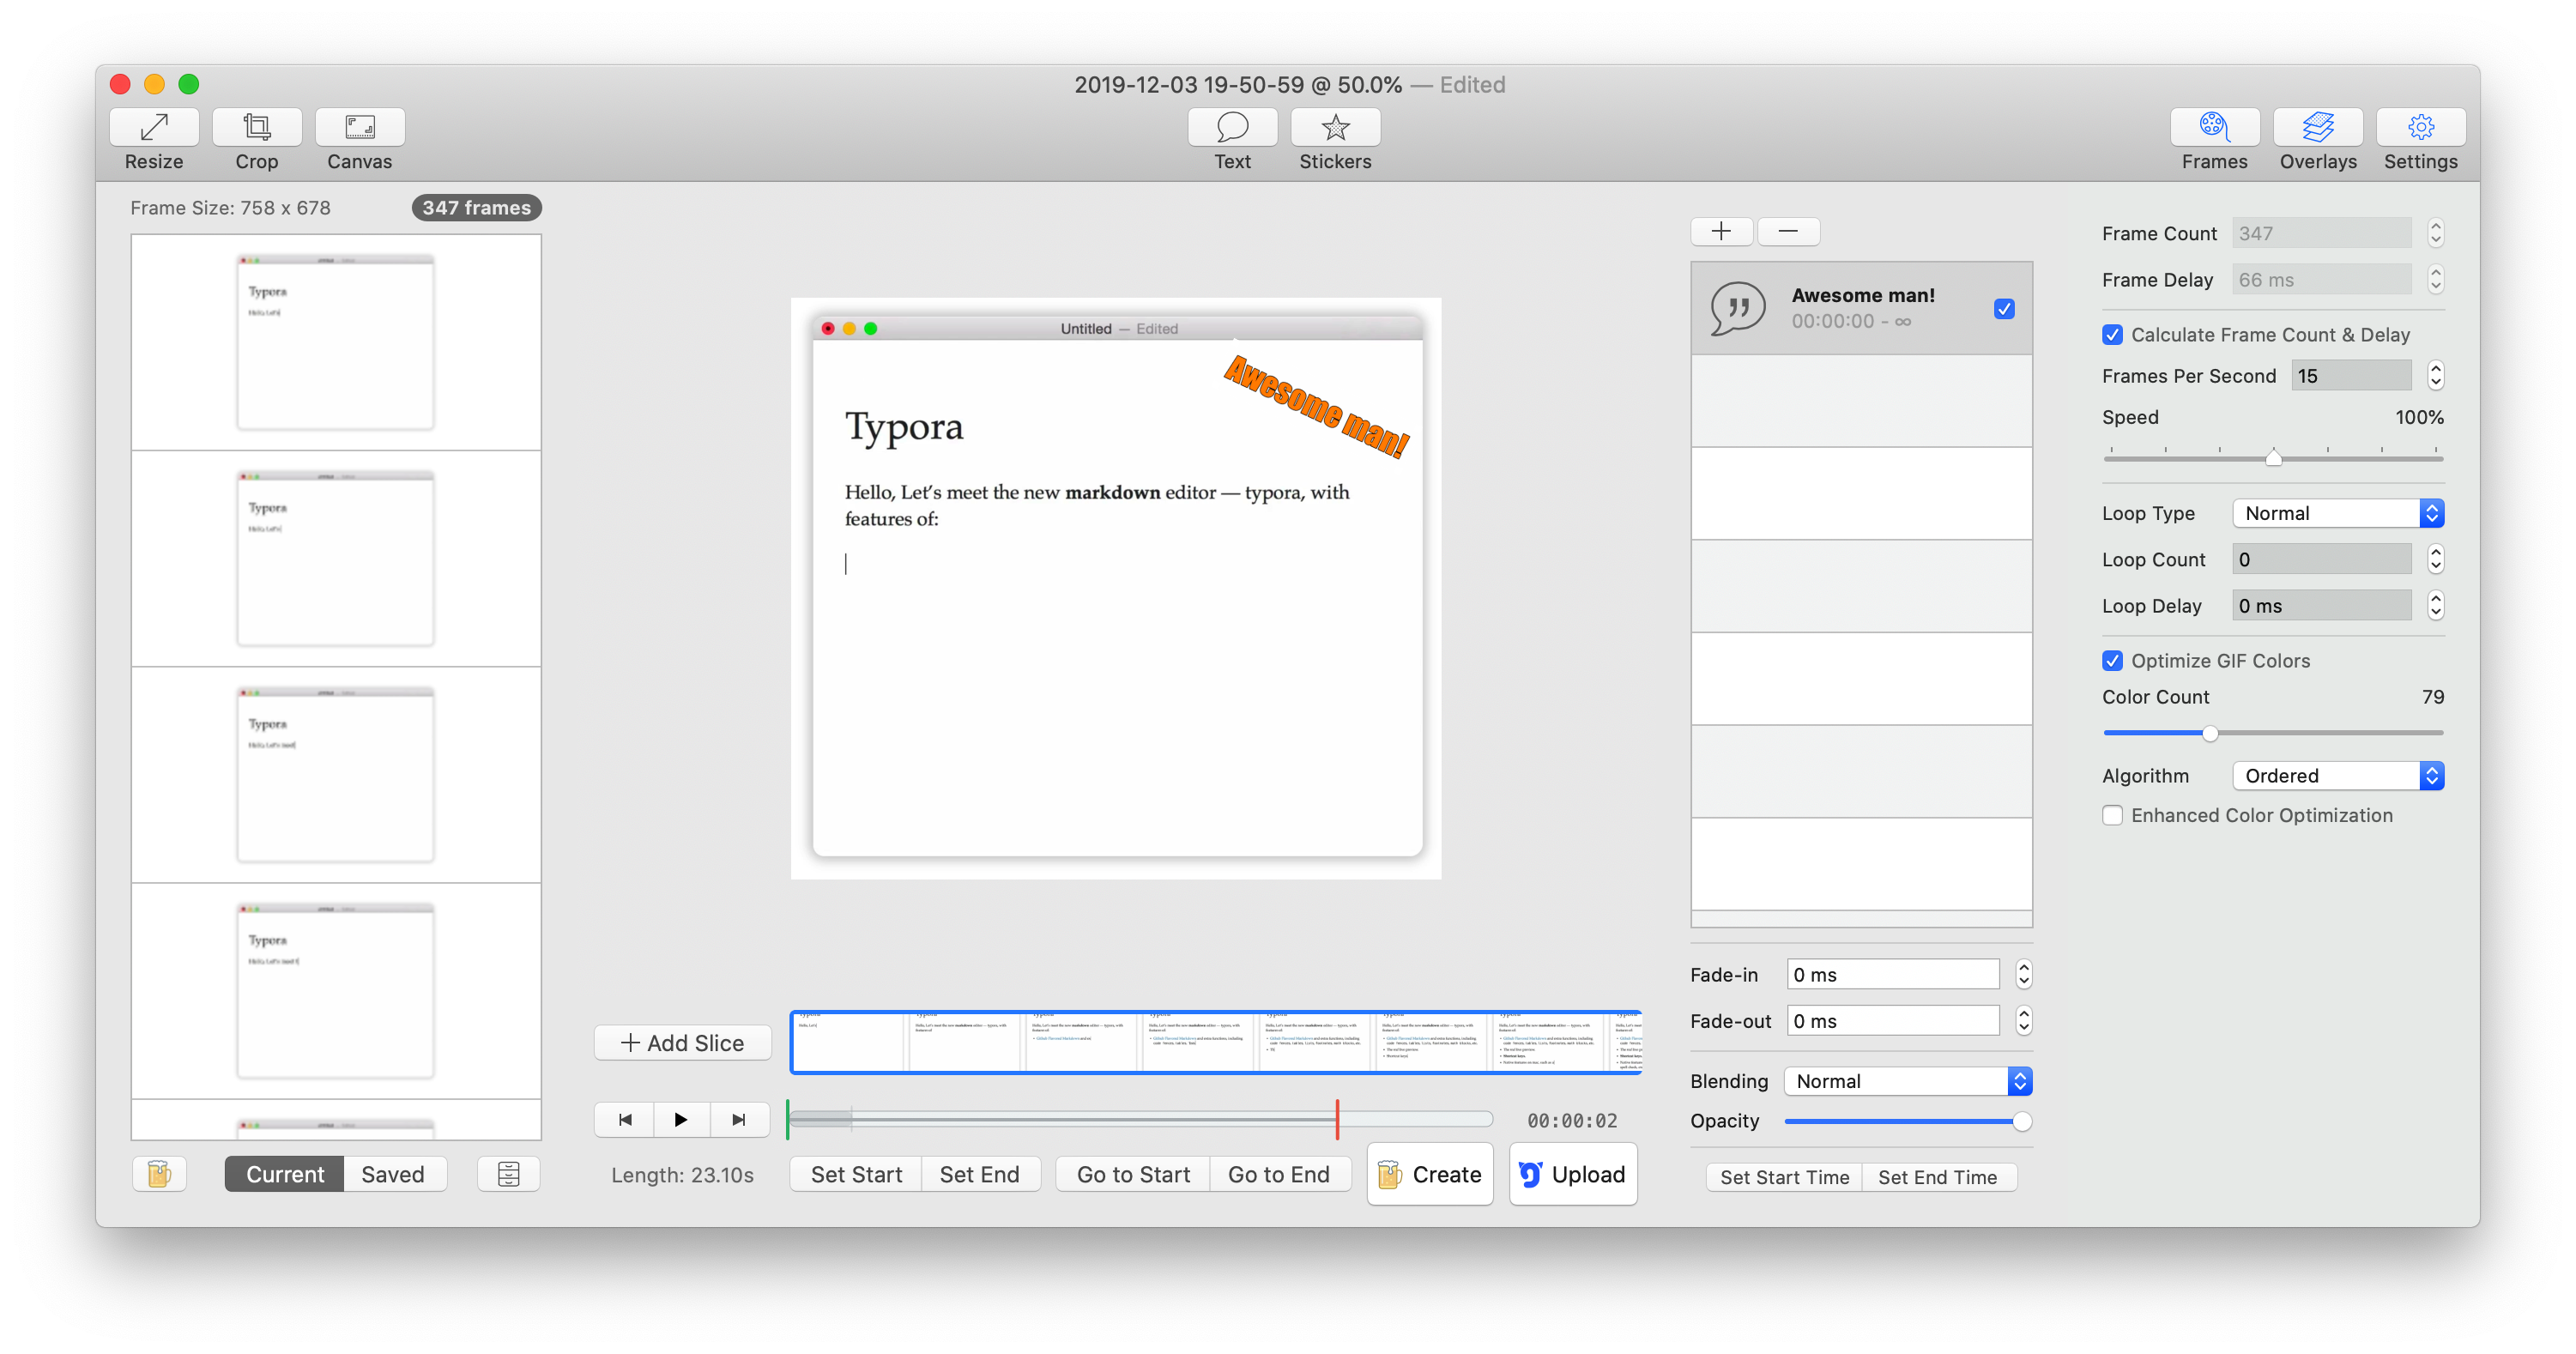
Task: Click the Loop Count stepper
Action: [x=2436, y=560]
